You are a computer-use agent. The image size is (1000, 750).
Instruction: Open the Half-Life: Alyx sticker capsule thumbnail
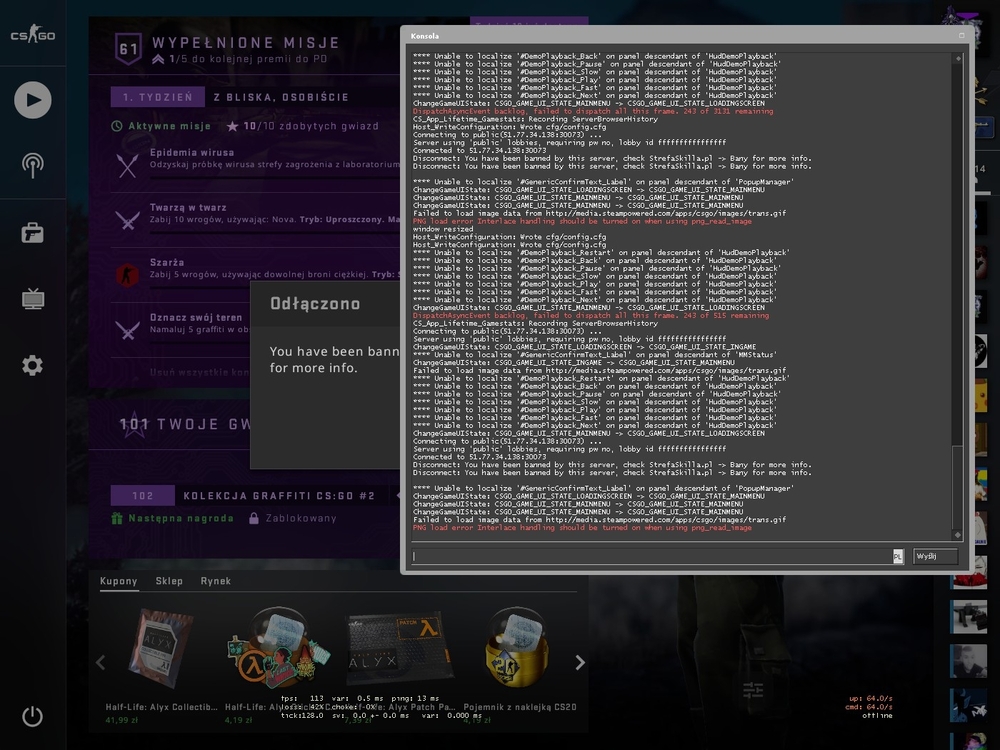(x=279, y=649)
